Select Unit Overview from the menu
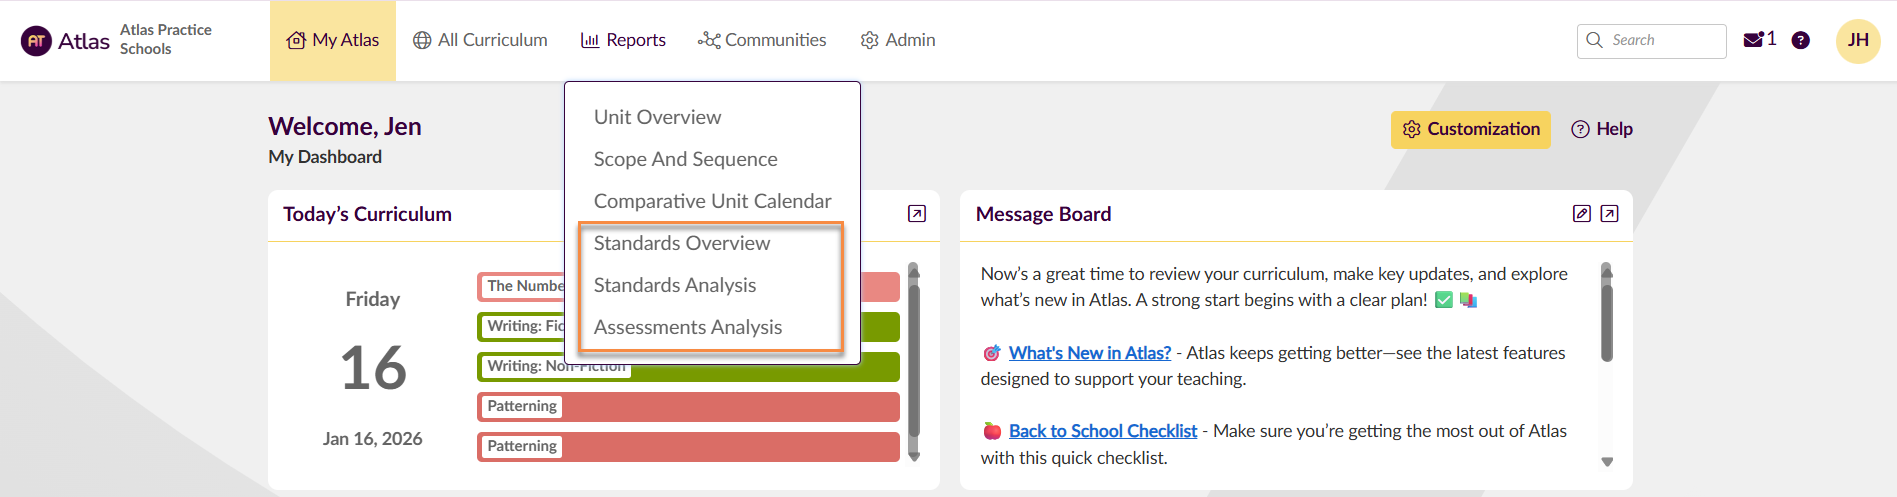The height and width of the screenshot is (497, 1897). [657, 117]
